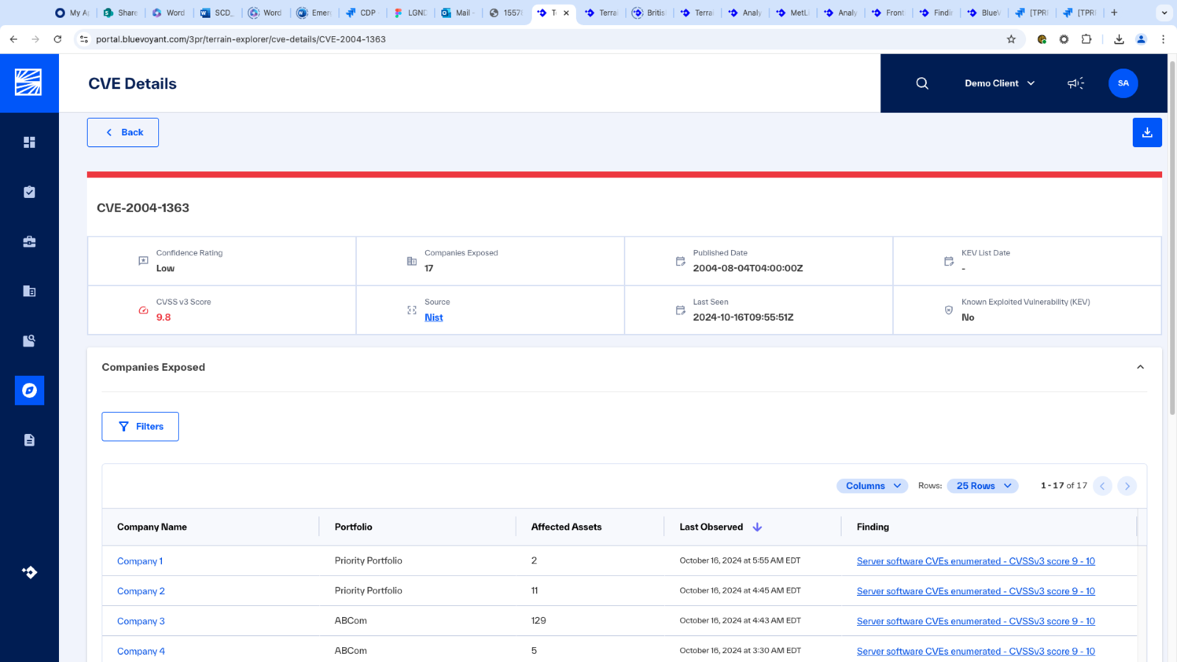This screenshot has height=662, width=1177.
Task: Open the SA user avatar menu
Action: point(1123,83)
